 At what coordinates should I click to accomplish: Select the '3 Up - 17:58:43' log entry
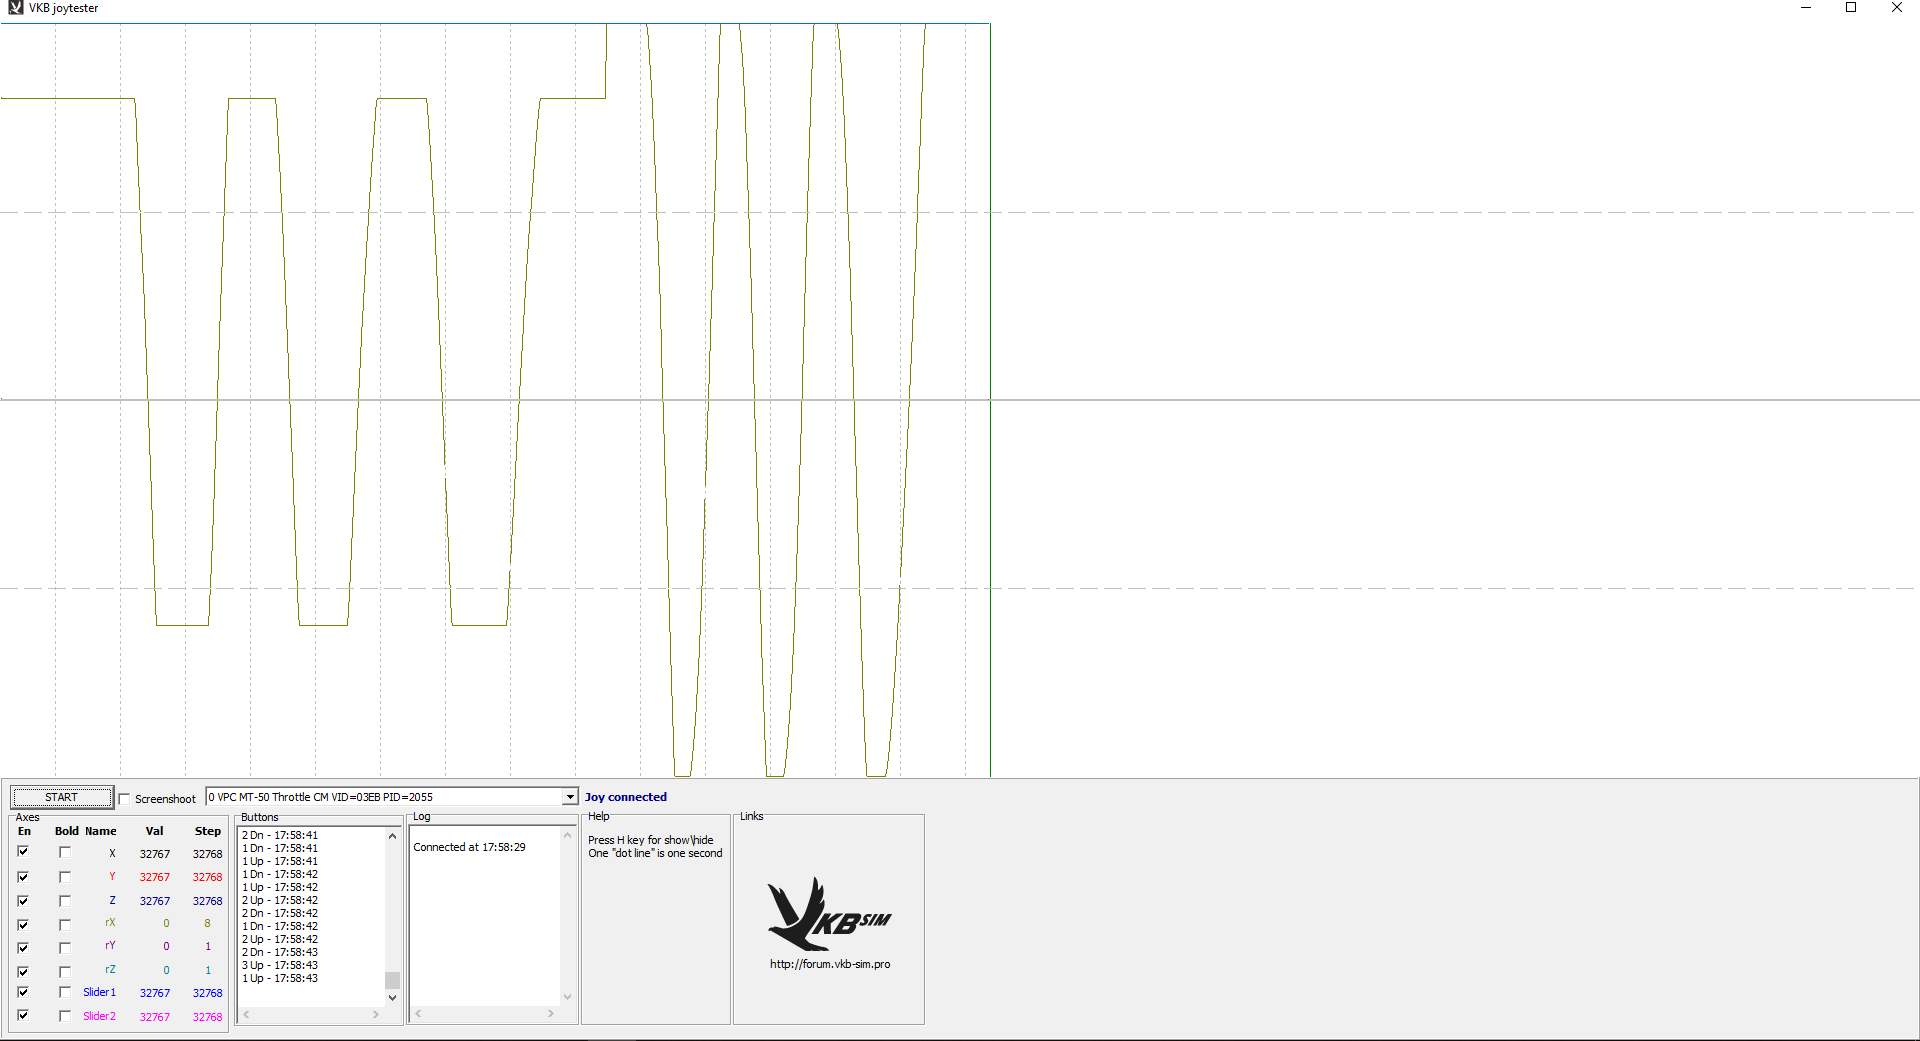pos(280,965)
